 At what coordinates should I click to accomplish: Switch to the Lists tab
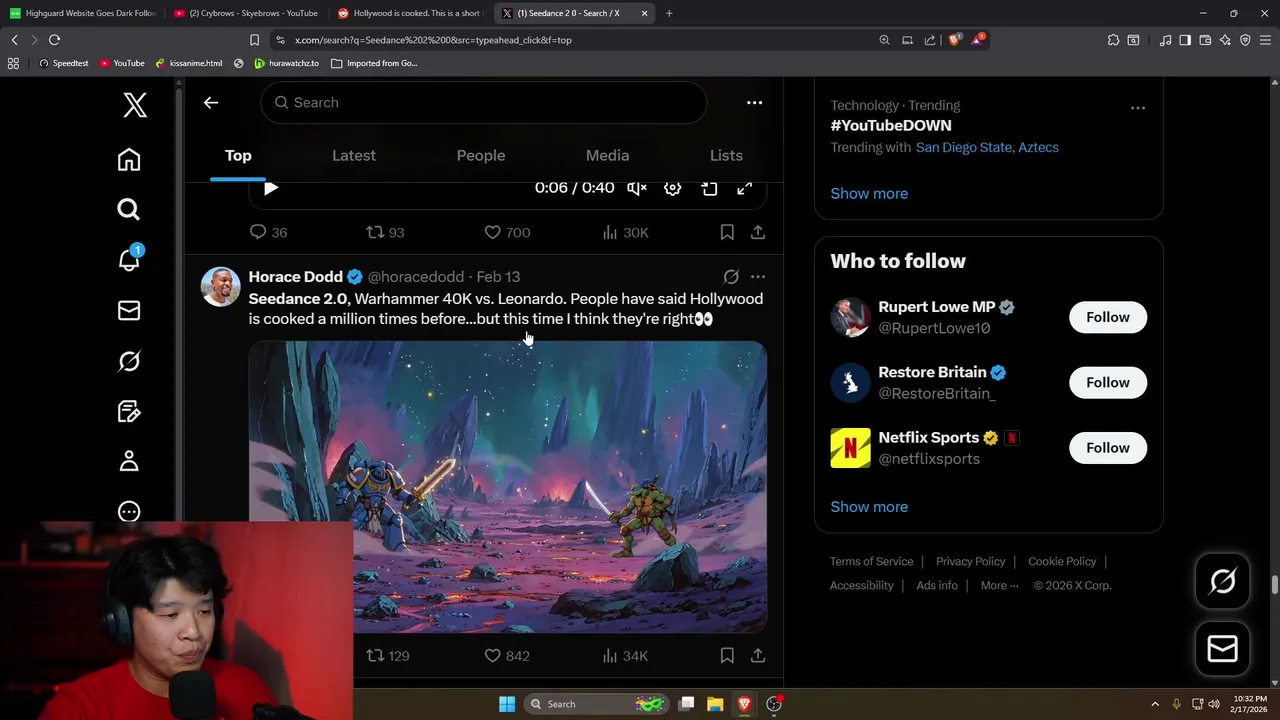point(726,155)
